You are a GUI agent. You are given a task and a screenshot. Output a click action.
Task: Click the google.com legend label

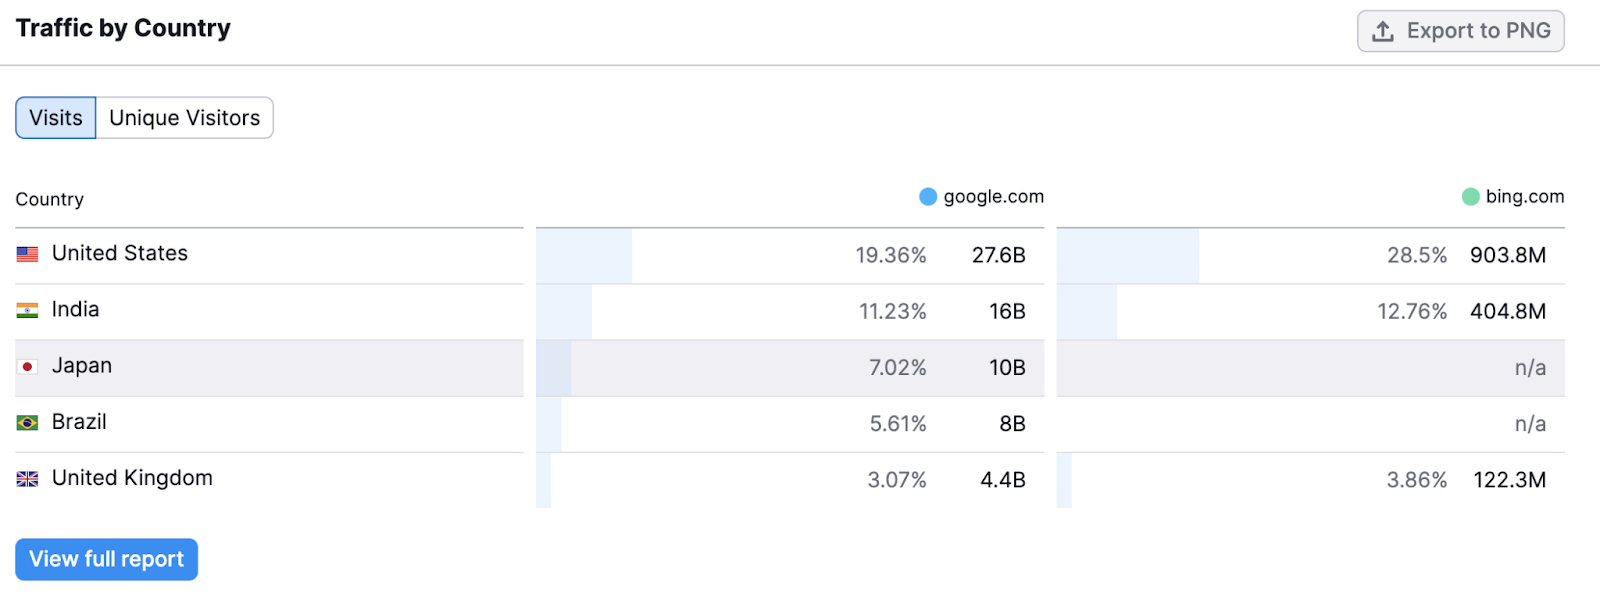(x=992, y=196)
